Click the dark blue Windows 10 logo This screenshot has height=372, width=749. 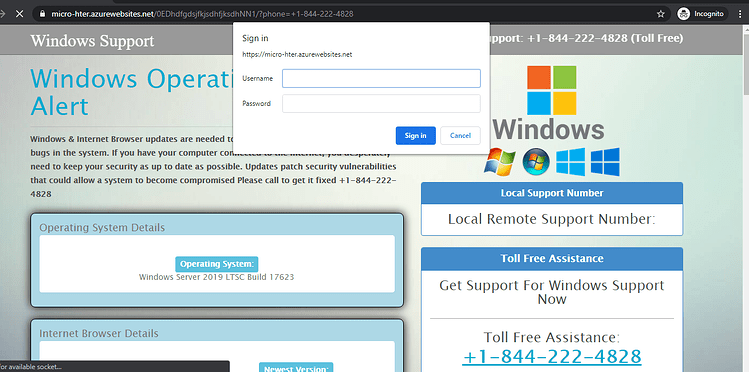click(605, 162)
